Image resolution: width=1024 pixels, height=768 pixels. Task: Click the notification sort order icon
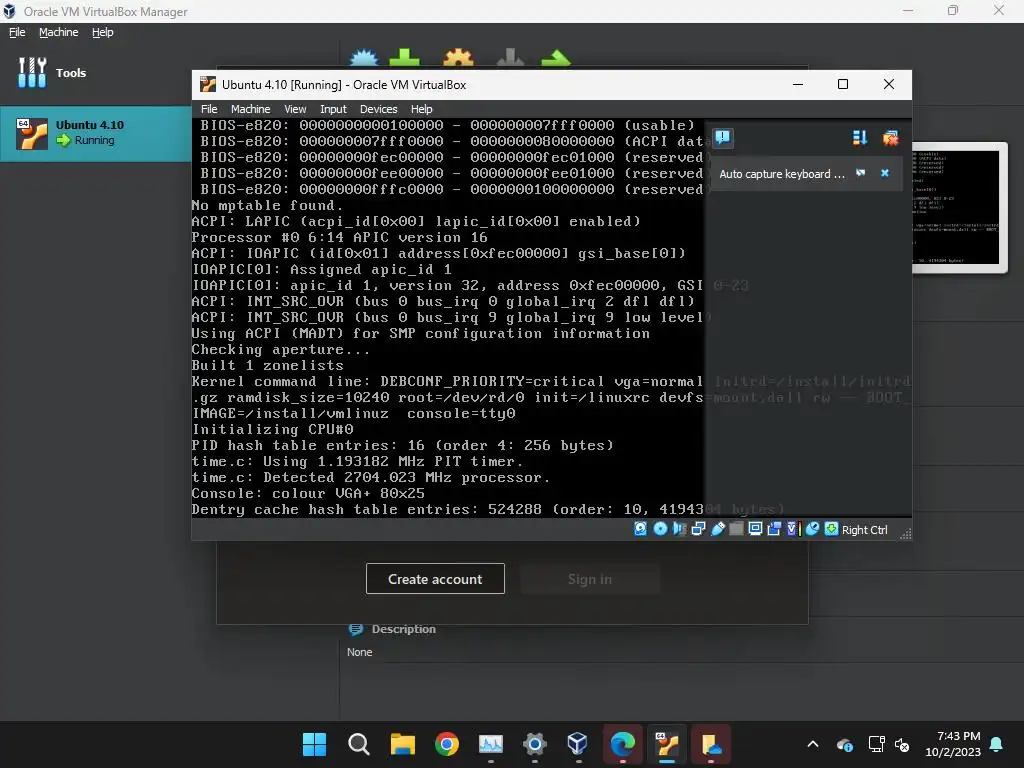point(859,138)
